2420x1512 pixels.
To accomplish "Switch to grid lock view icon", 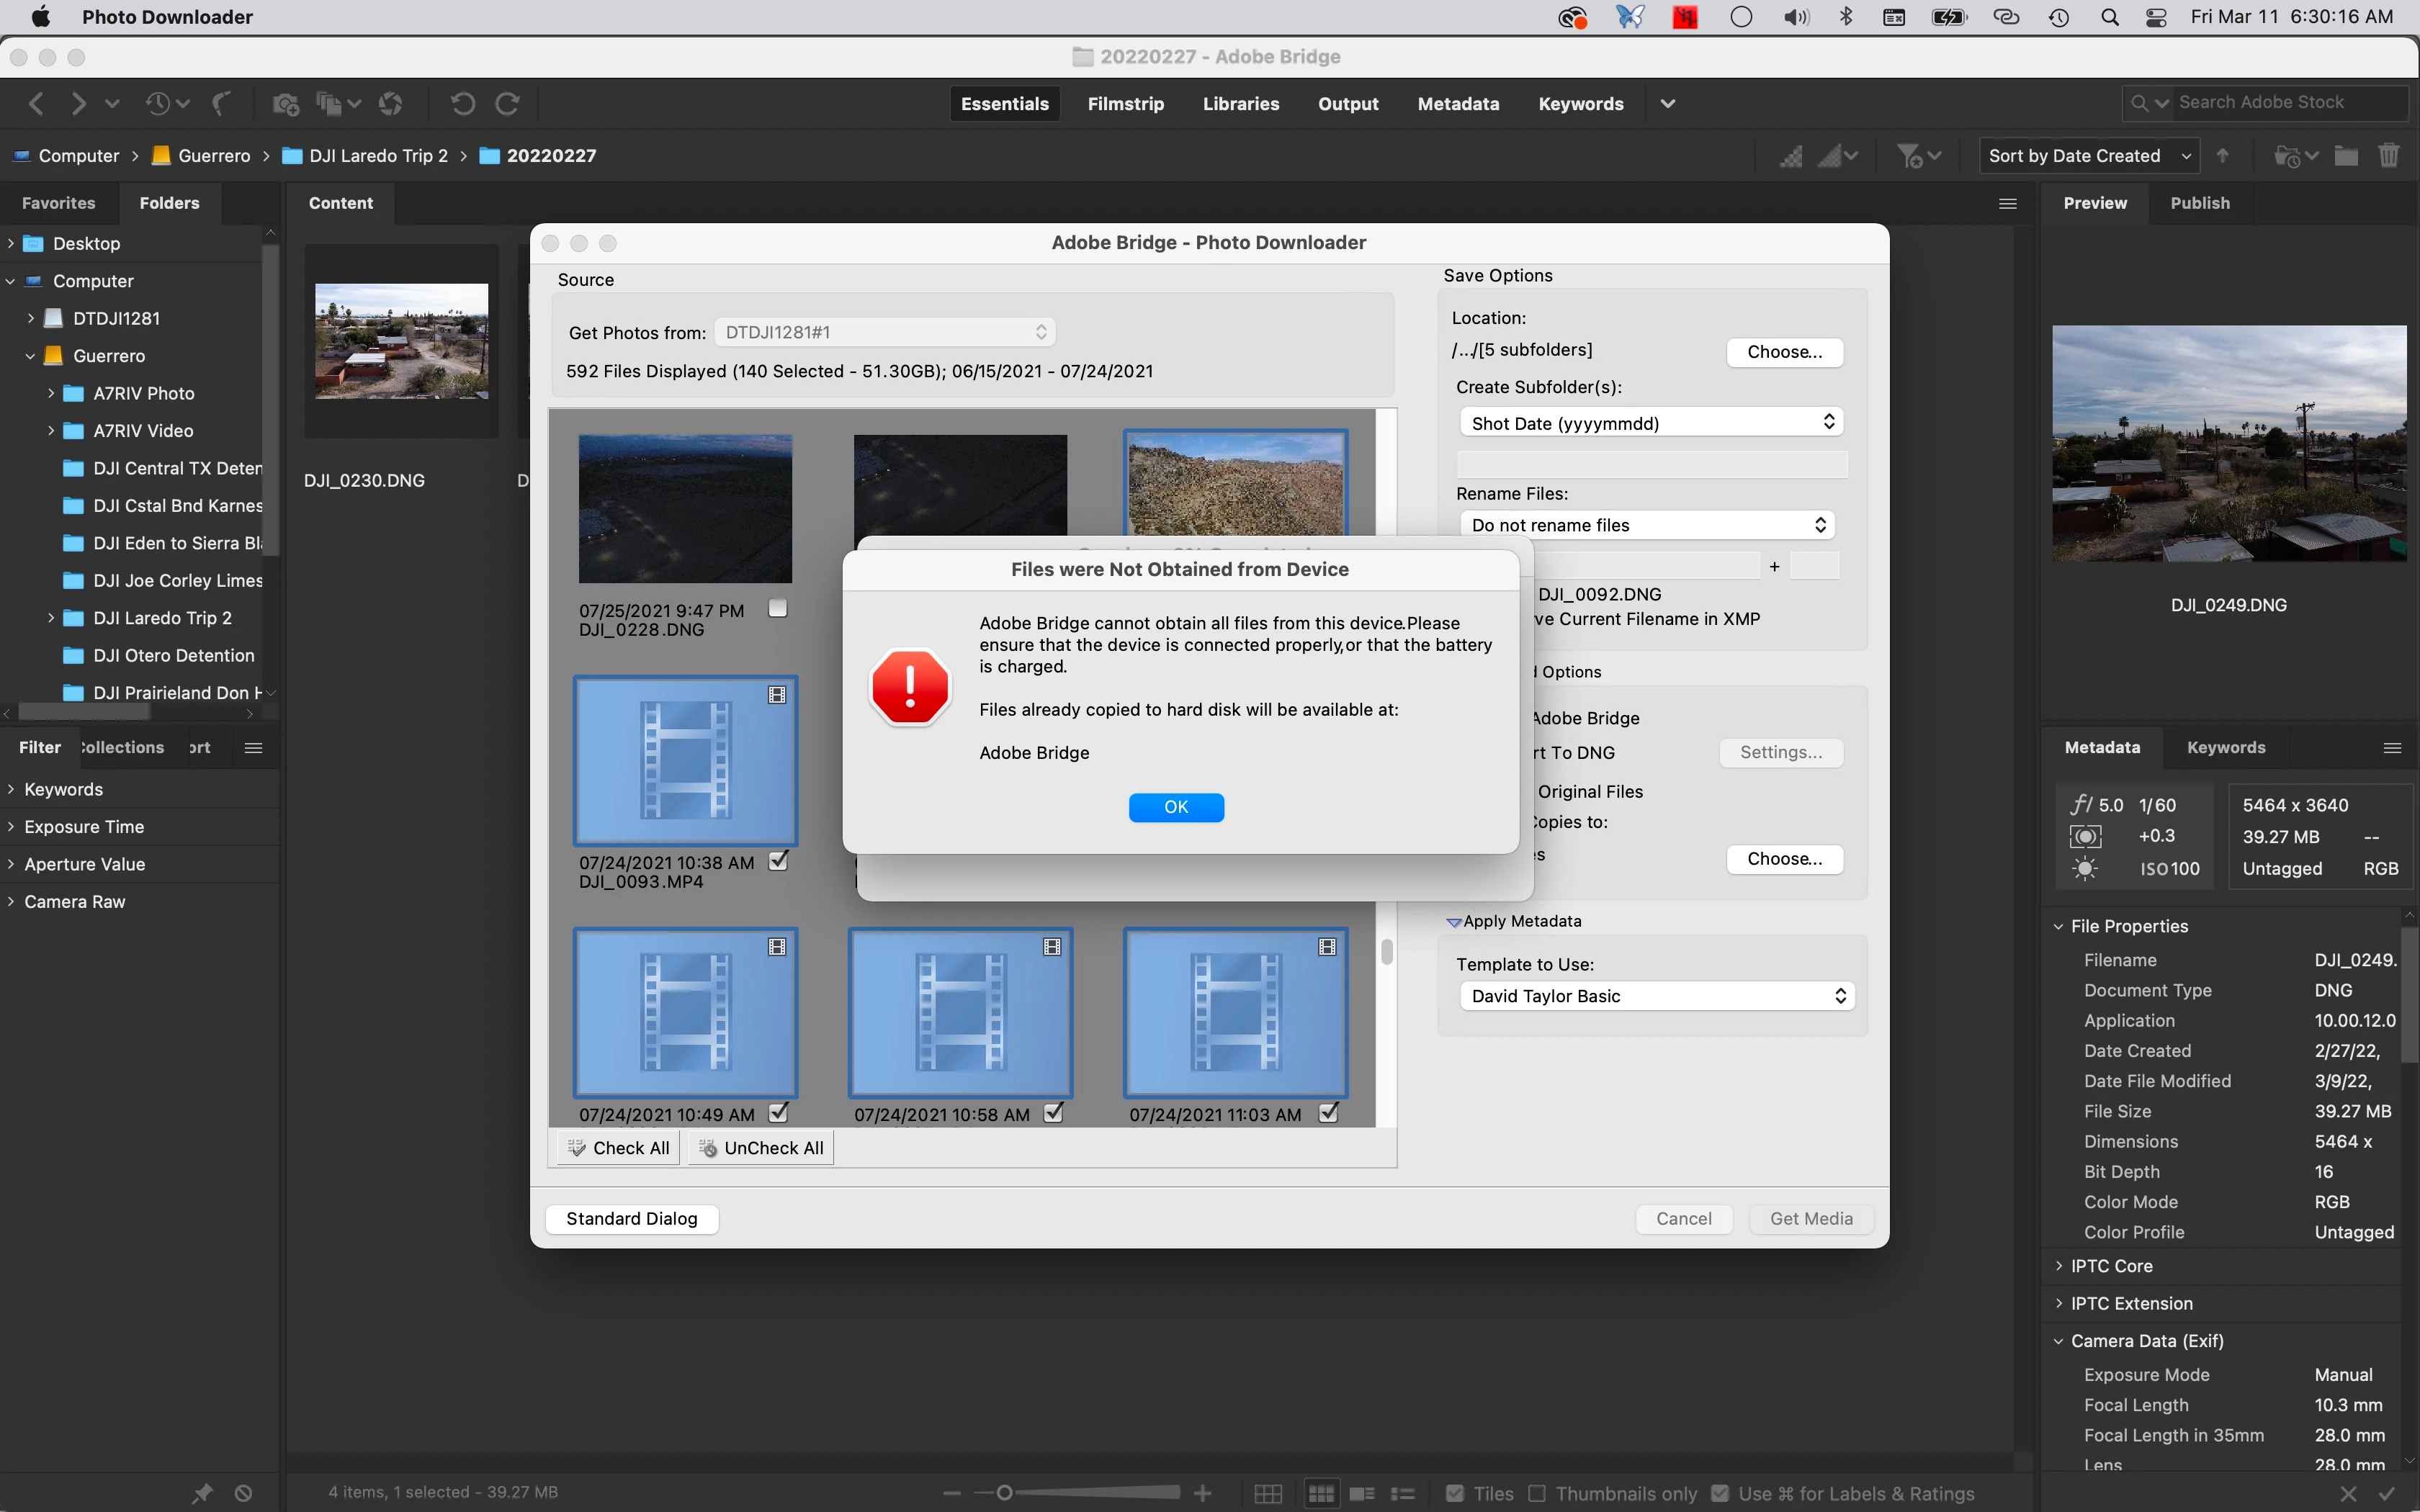I will pyautogui.click(x=1268, y=1494).
